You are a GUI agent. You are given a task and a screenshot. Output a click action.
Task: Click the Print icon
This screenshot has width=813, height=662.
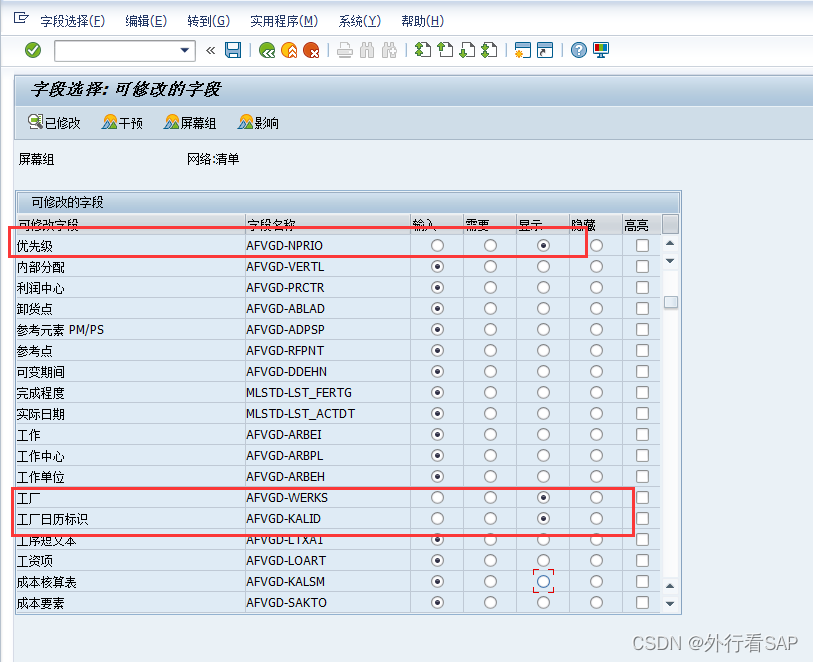coord(345,50)
